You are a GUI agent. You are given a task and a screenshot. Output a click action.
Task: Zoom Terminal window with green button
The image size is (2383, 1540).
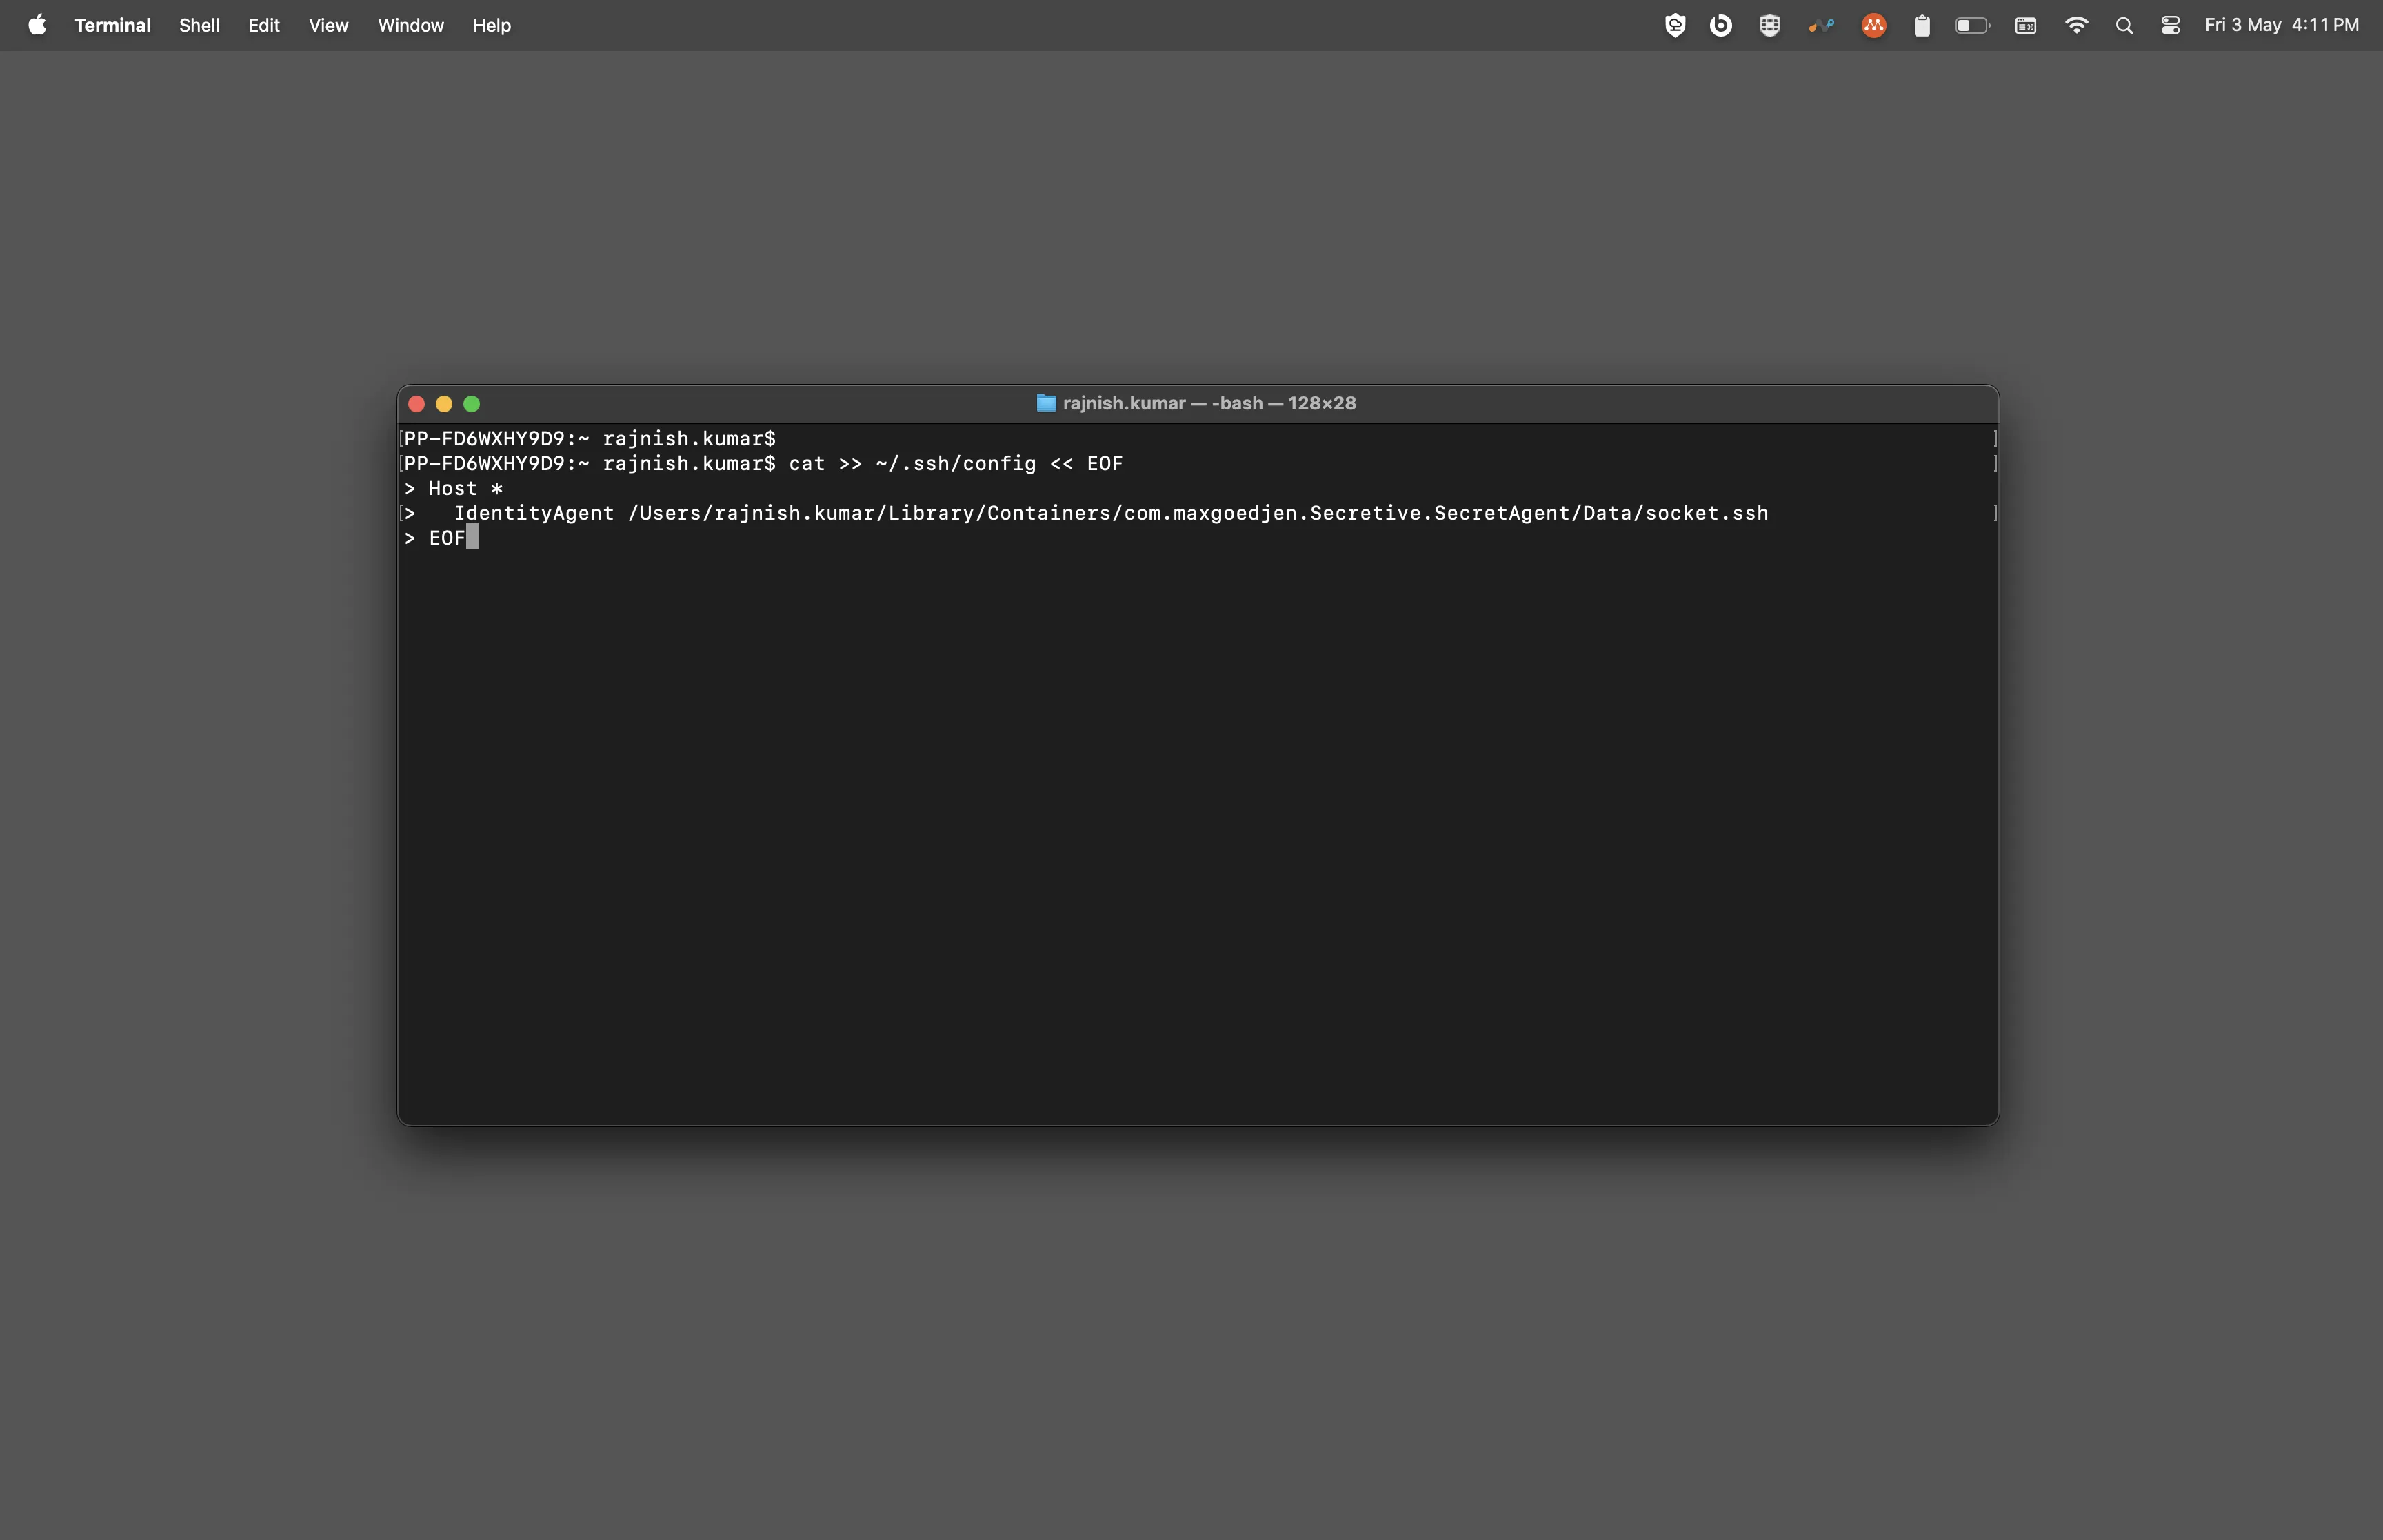[x=472, y=404]
